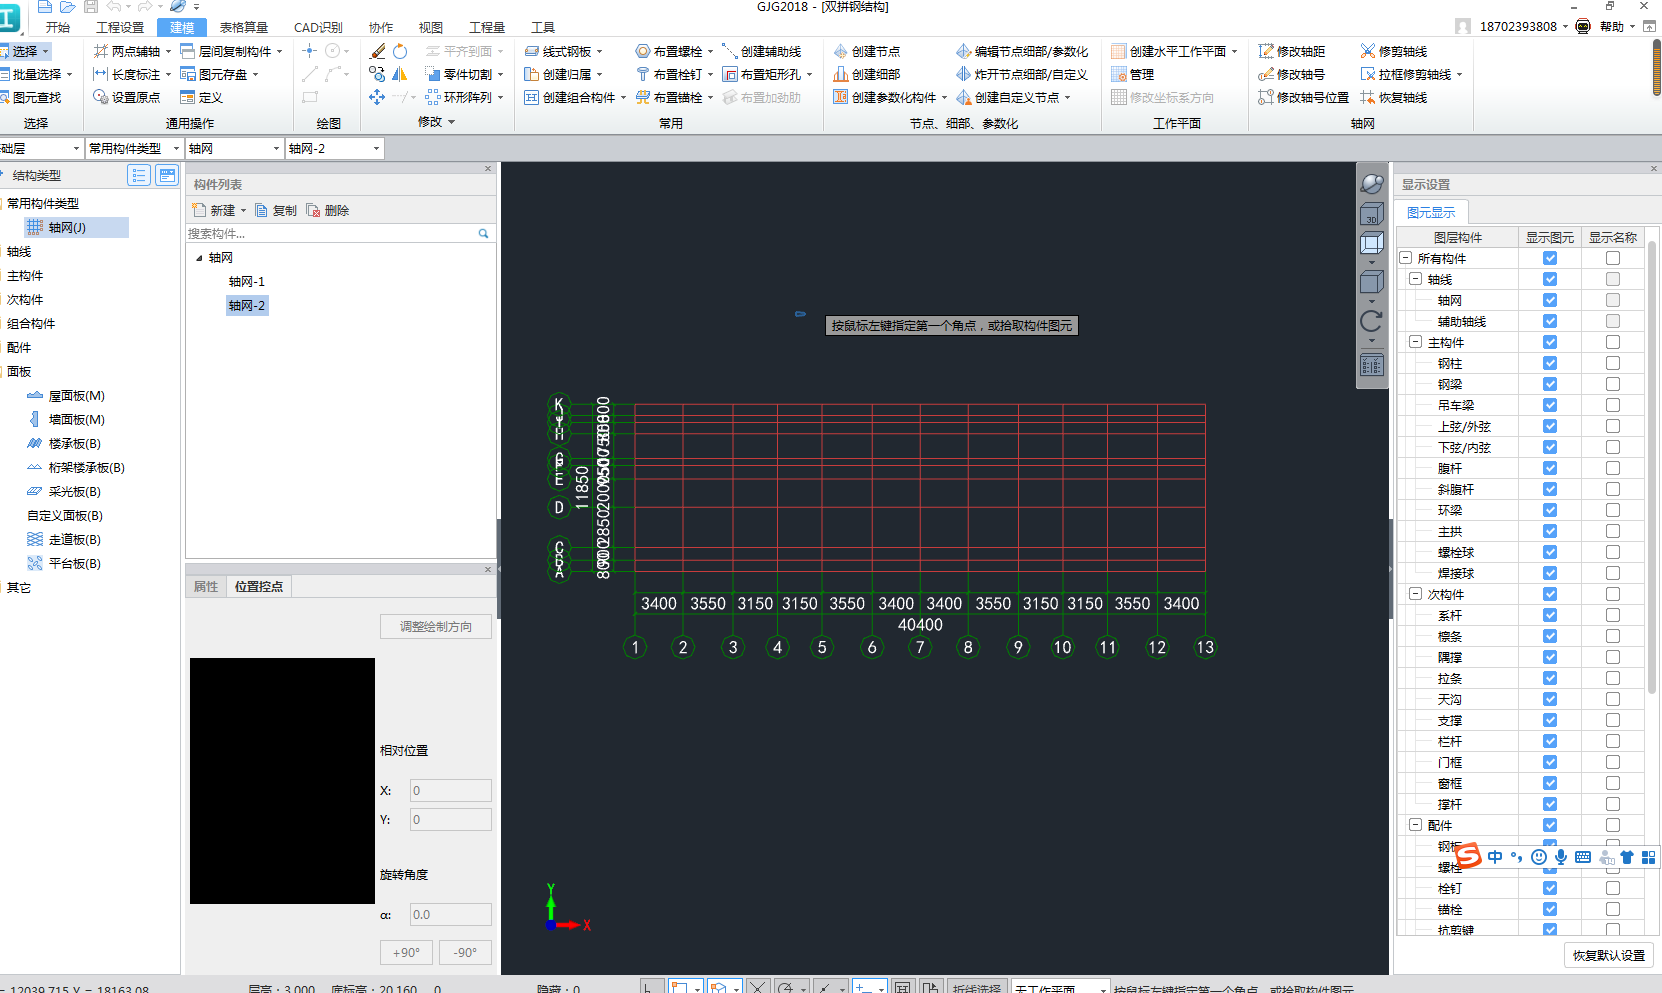Image resolution: width=1662 pixels, height=993 pixels.
Task: Enable 显示名称 checkbox for 钢梁
Action: [1612, 384]
